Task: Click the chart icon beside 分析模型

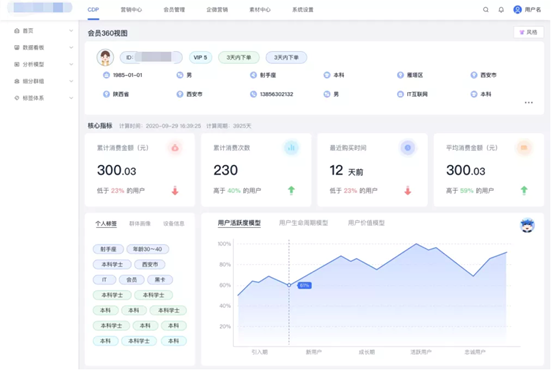Action: tap(17, 64)
